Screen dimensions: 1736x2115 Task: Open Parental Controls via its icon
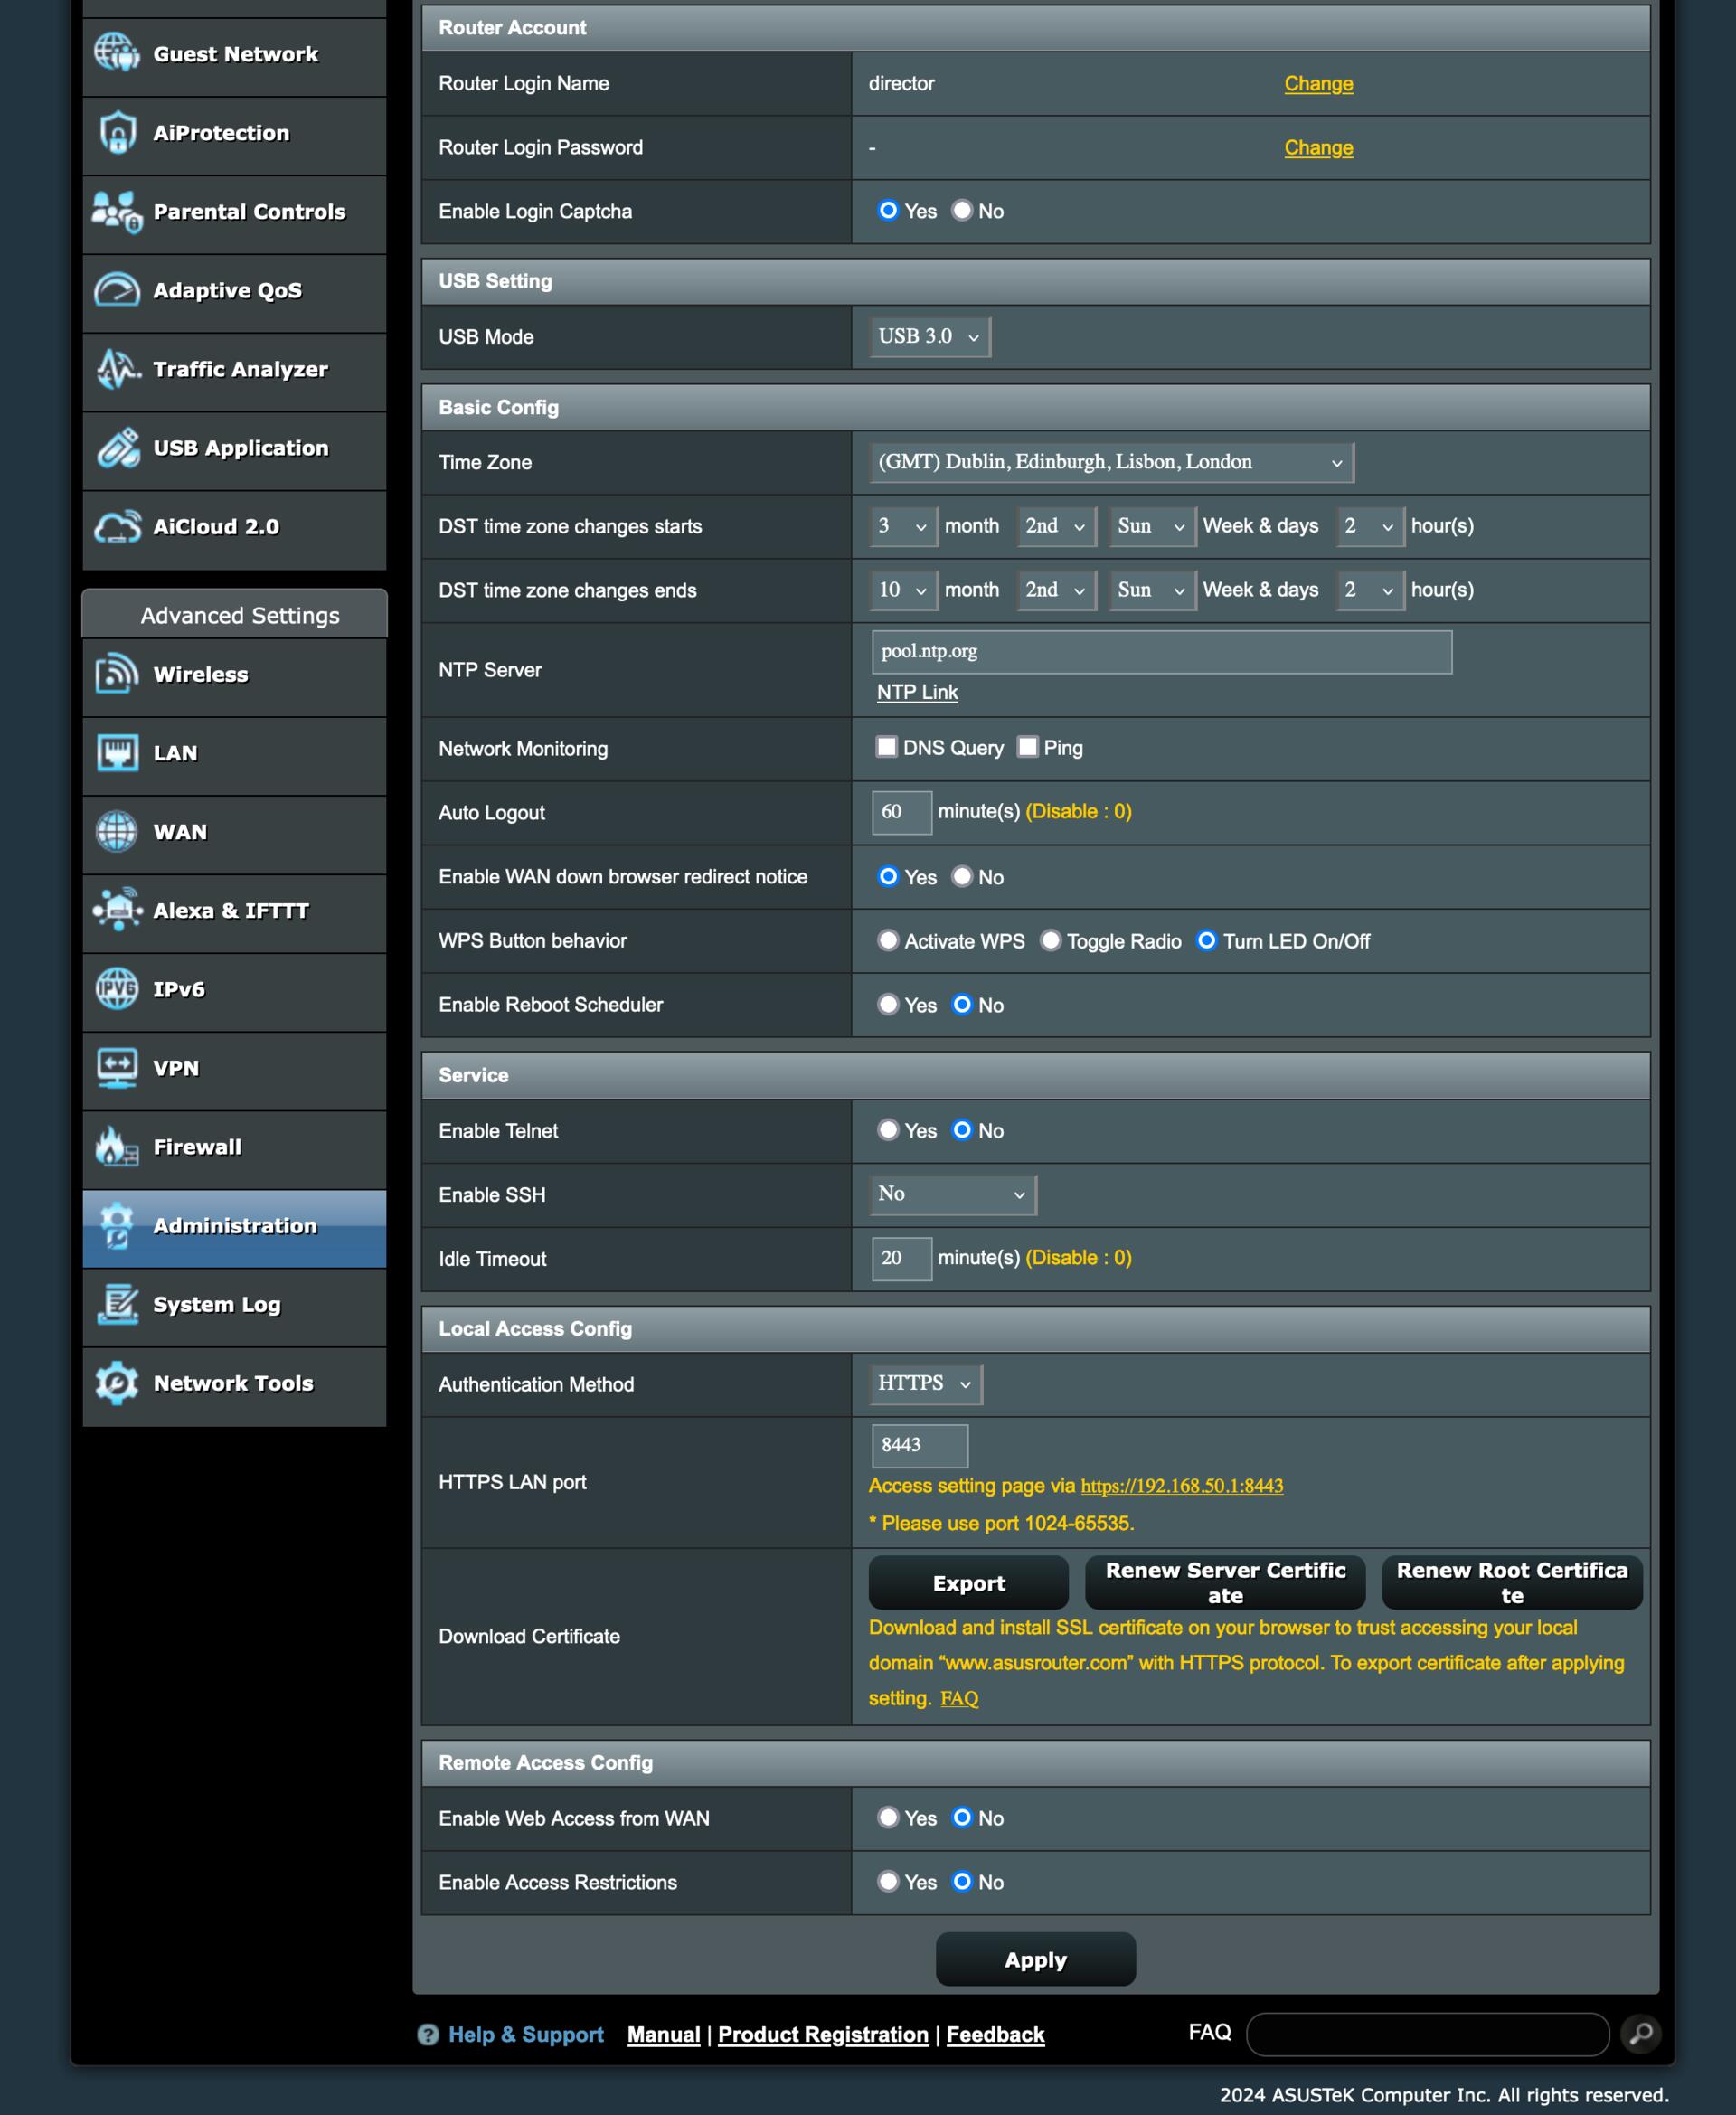(117, 212)
